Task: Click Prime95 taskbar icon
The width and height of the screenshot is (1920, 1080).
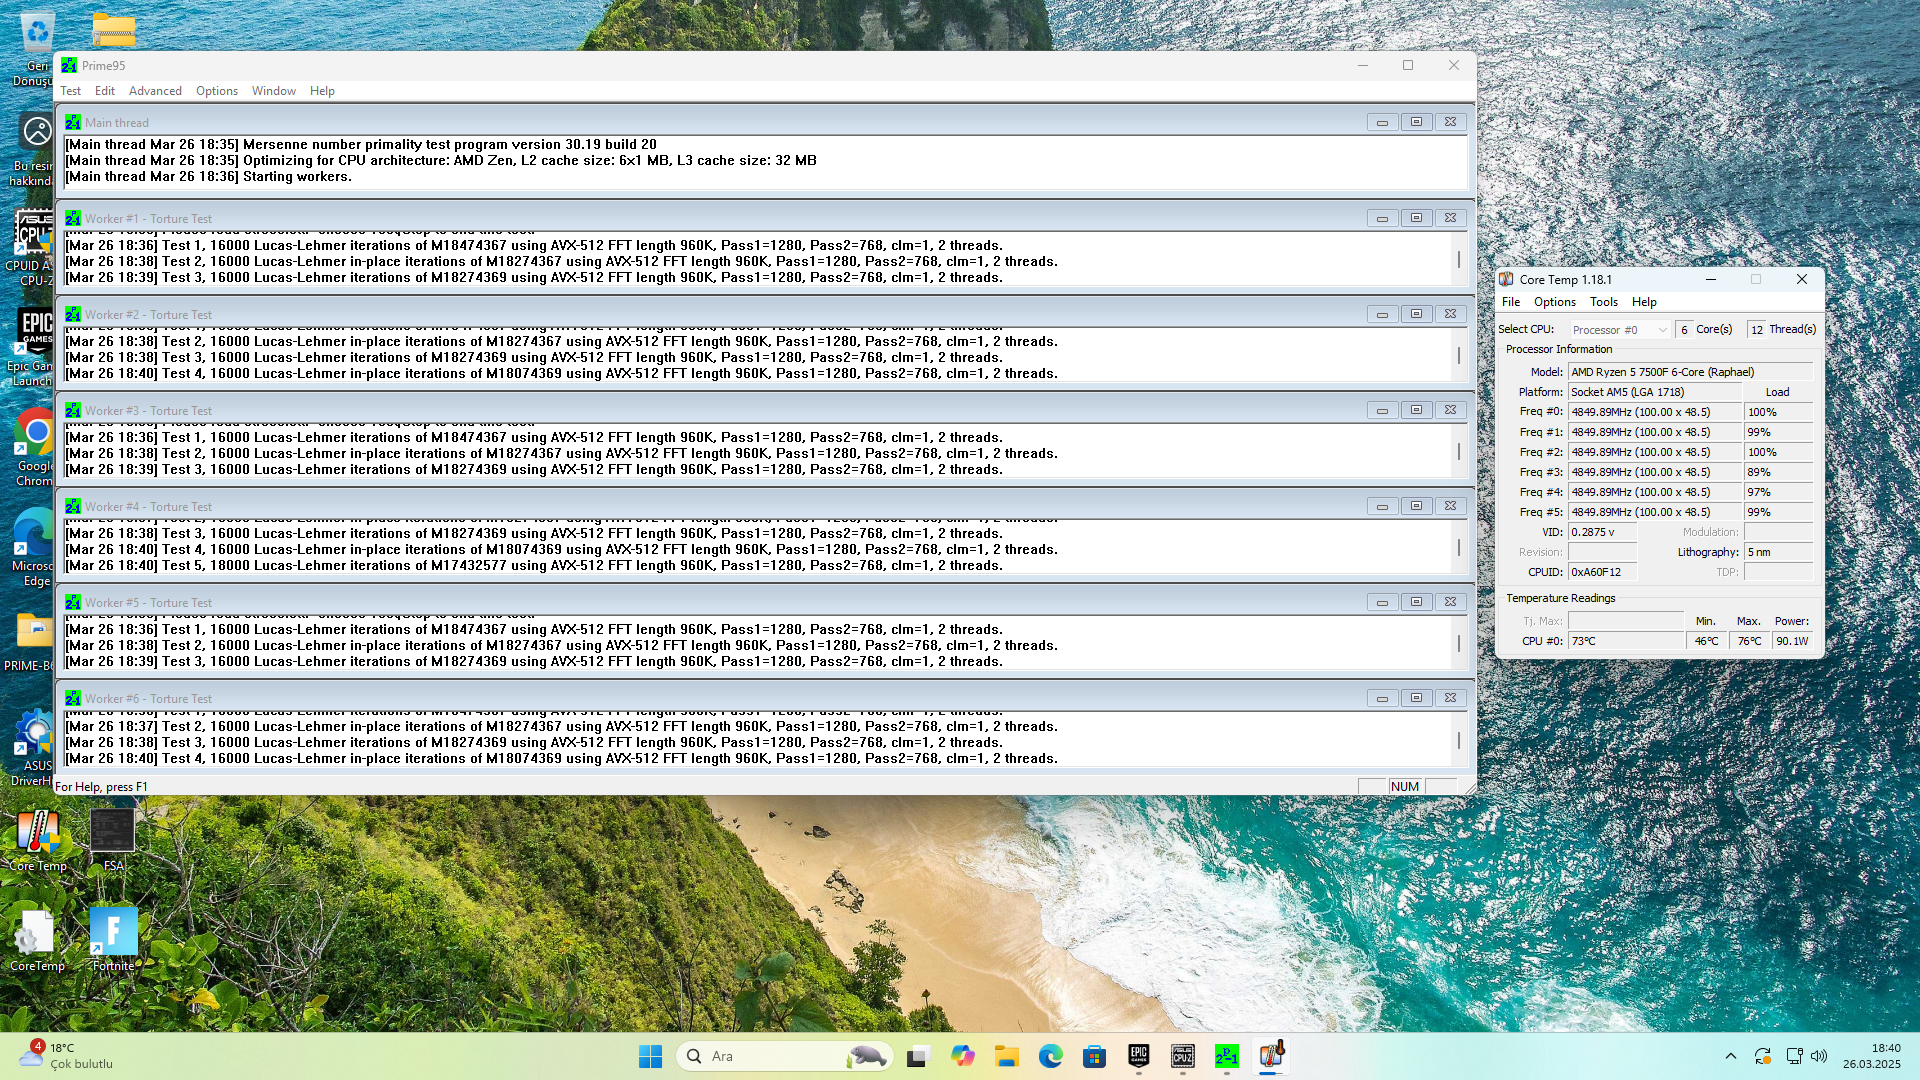Action: [1226, 1056]
